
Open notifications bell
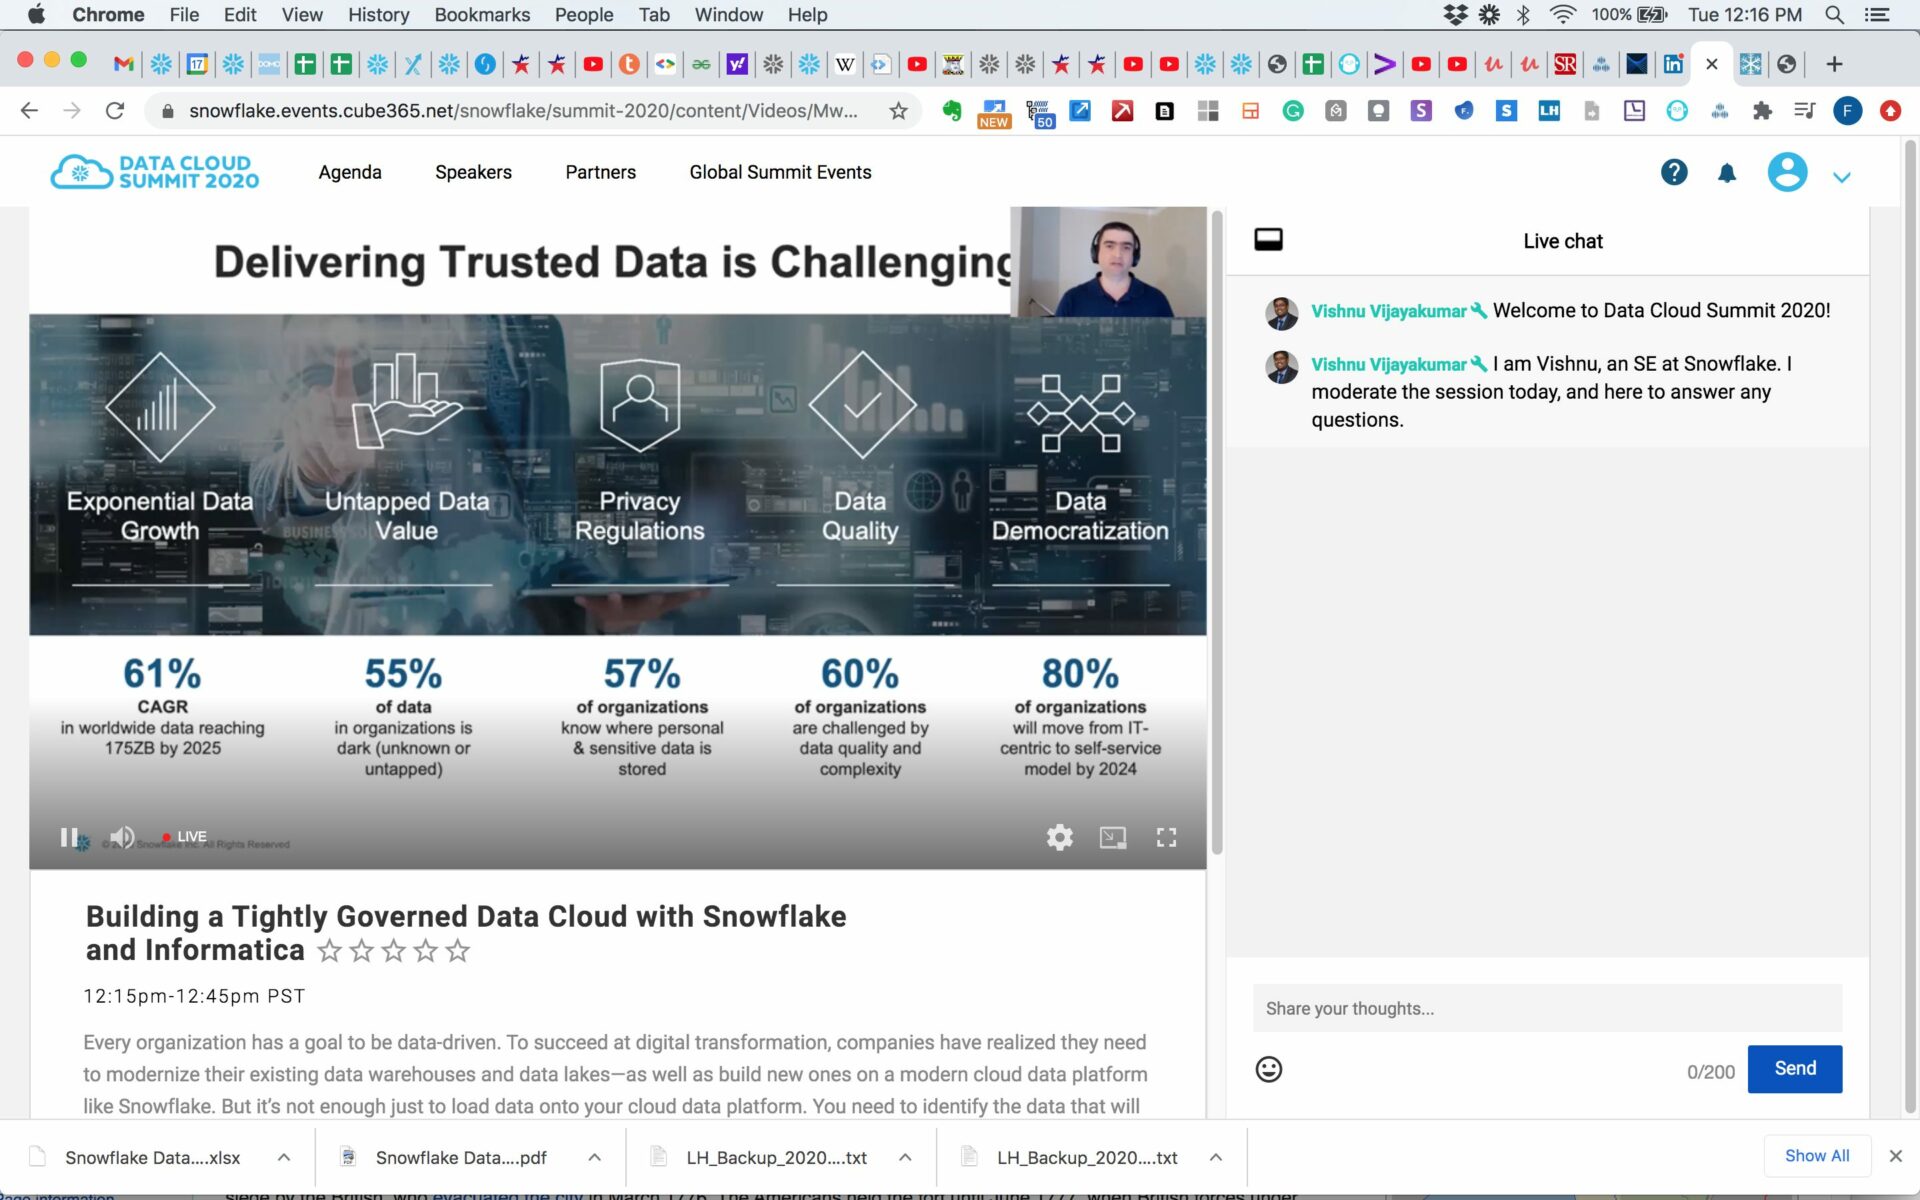click(x=1727, y=173)
